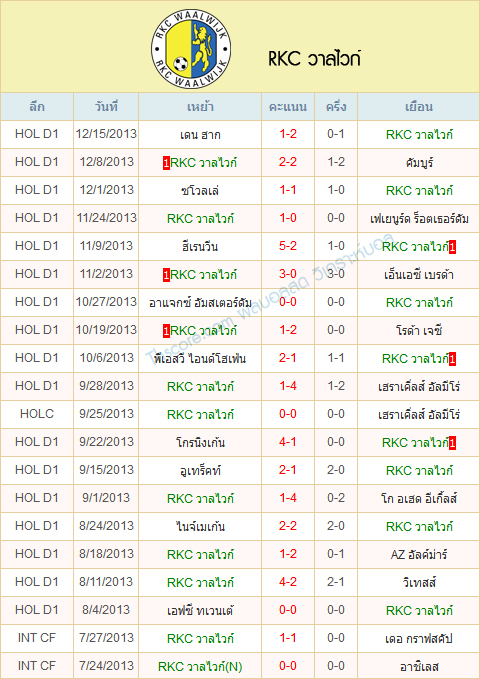Image resolution: width=480 pixels, height=679 pixels.
Task: Click red card badge in 11/2/2013 row
Action: [x=166, y=275]
